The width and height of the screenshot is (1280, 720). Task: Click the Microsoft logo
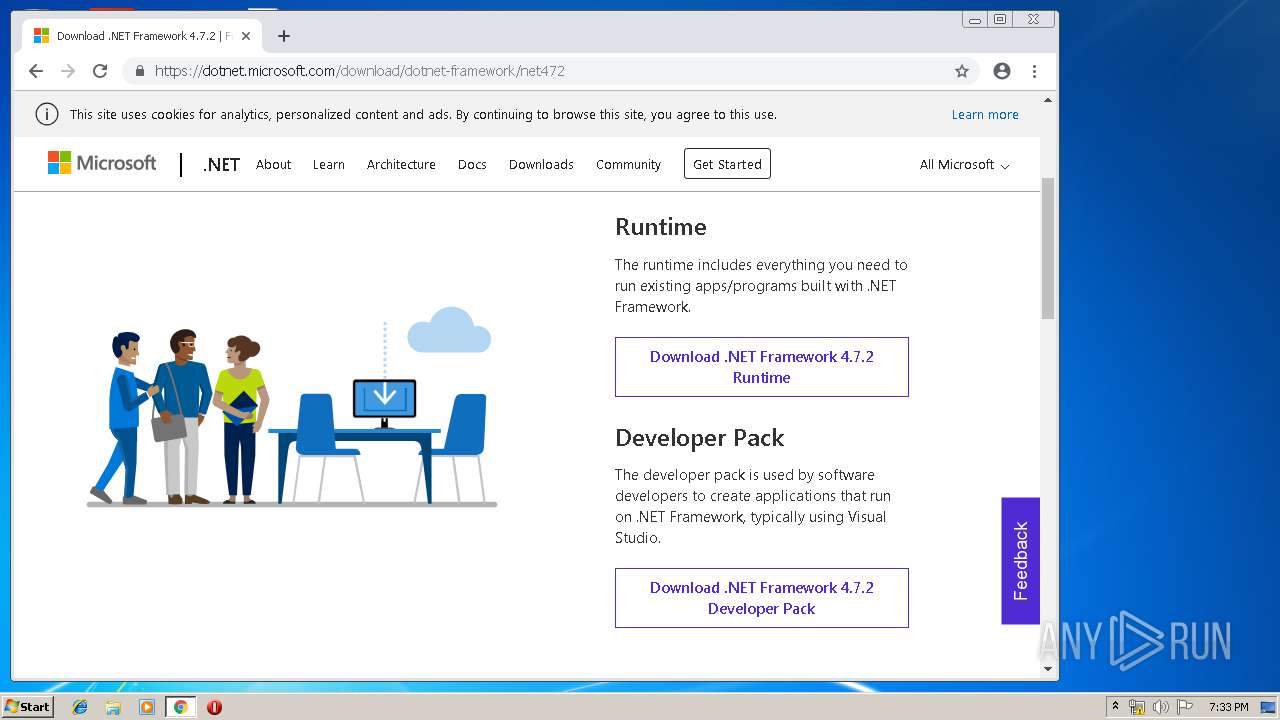pyautogui.click(x=102, y=163)
